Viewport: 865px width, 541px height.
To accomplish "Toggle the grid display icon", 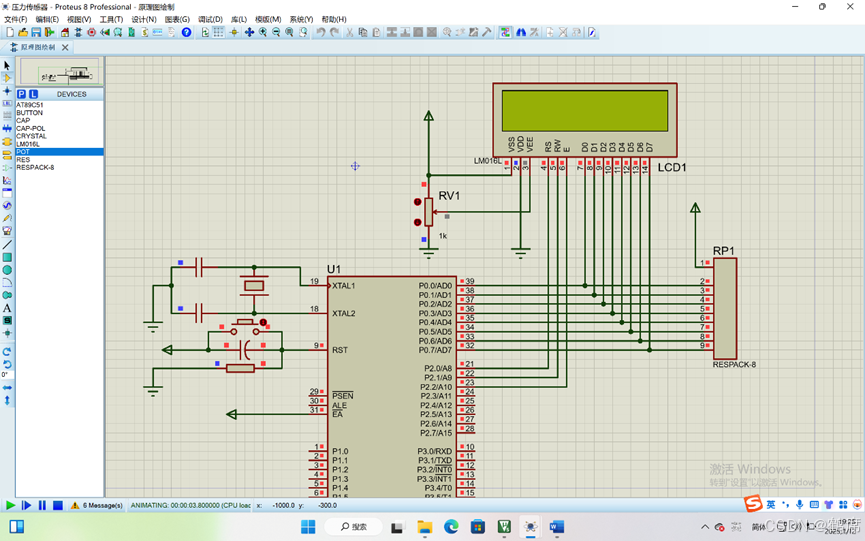I will (218, 33).
